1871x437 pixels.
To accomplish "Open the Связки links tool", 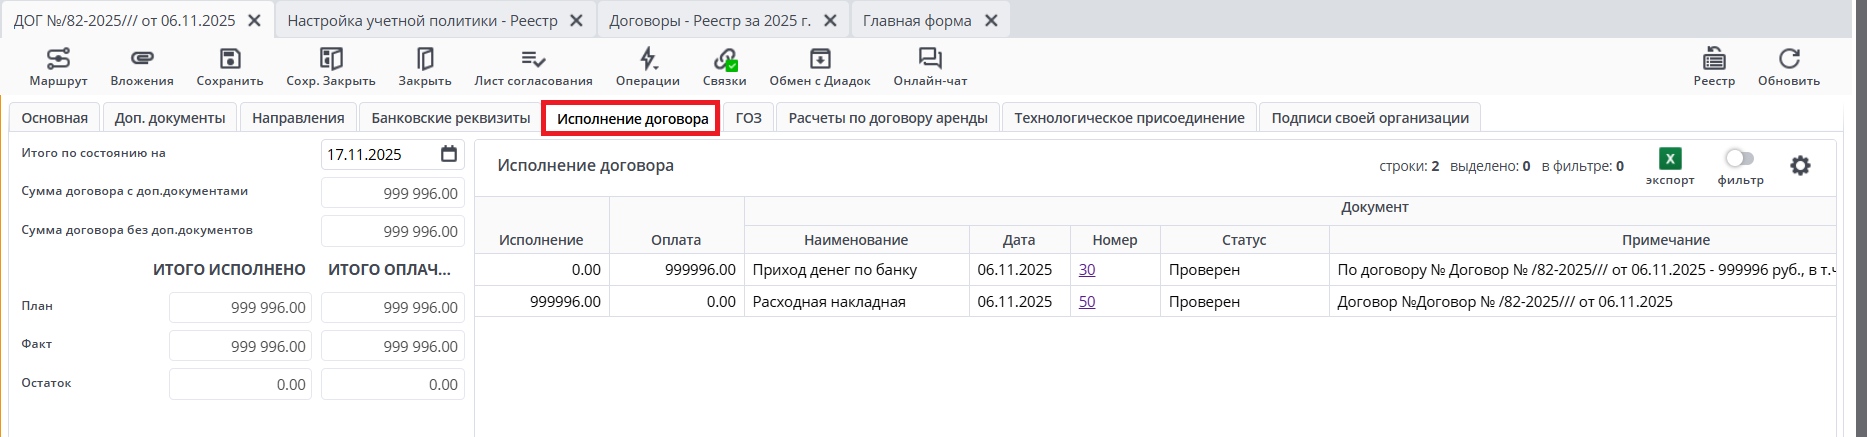I will coord(724,59).
